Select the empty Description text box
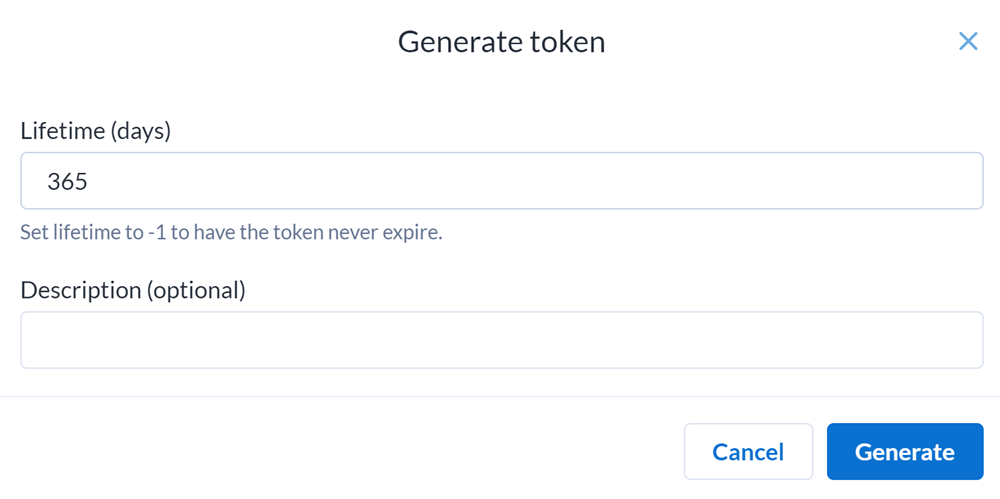 point(501,340)
